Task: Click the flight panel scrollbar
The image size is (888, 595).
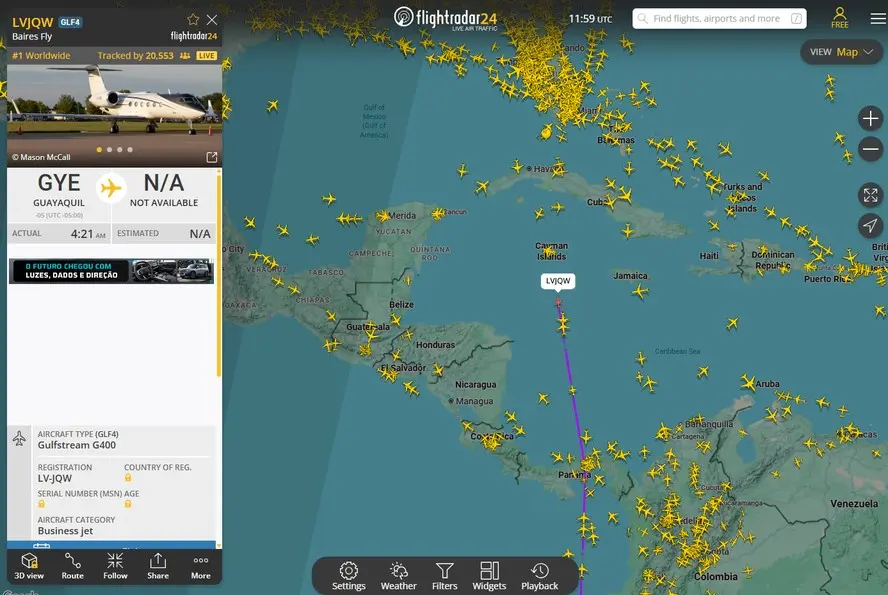Action: [219, 275]
